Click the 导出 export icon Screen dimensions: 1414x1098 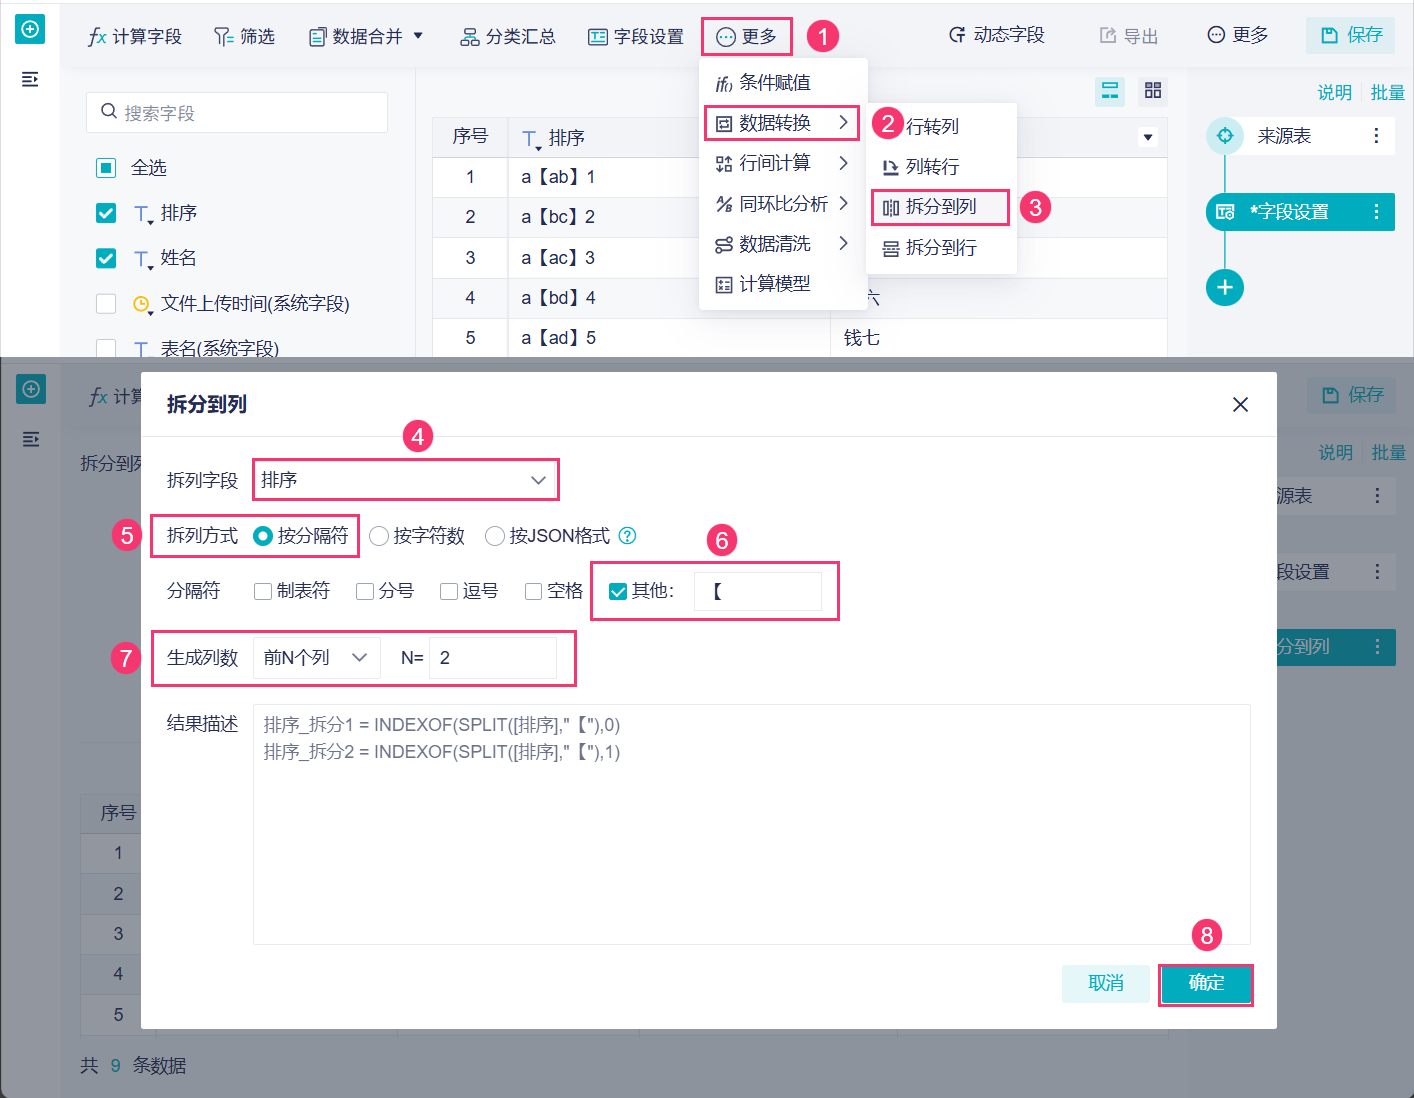[x=1108, y=36]
